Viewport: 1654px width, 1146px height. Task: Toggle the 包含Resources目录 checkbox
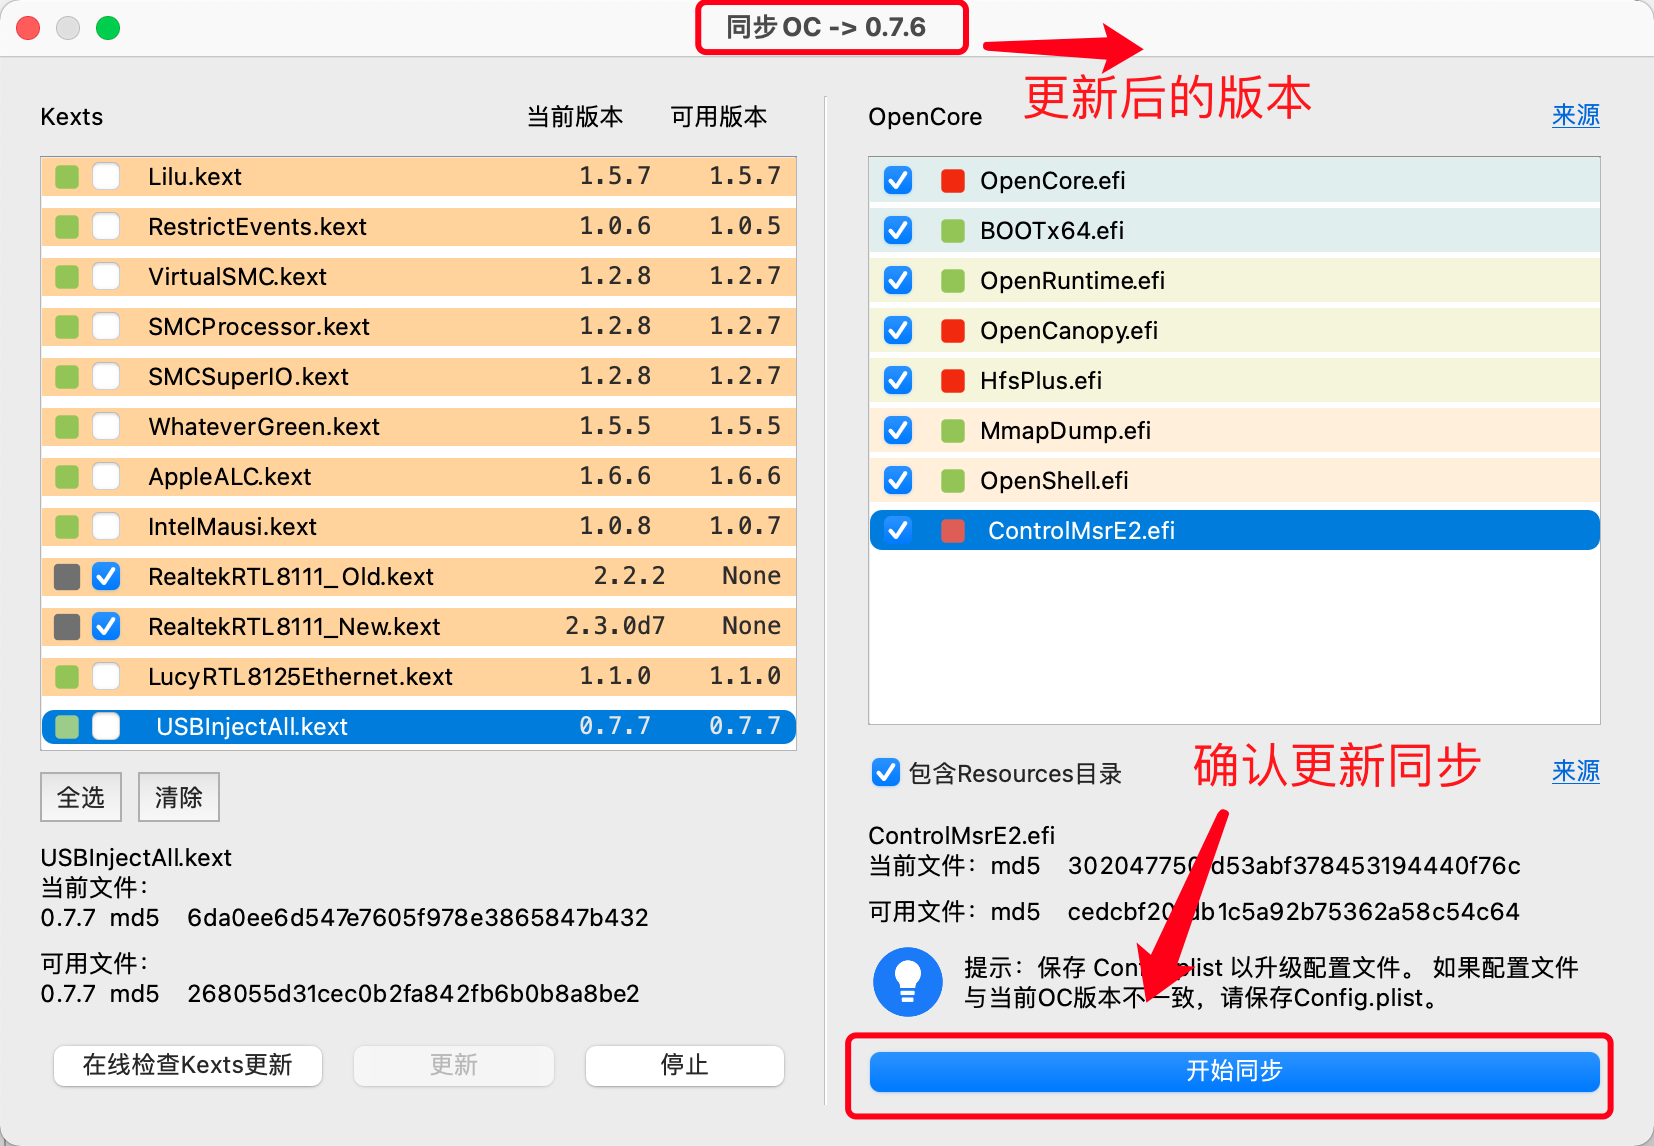[886, 773]
